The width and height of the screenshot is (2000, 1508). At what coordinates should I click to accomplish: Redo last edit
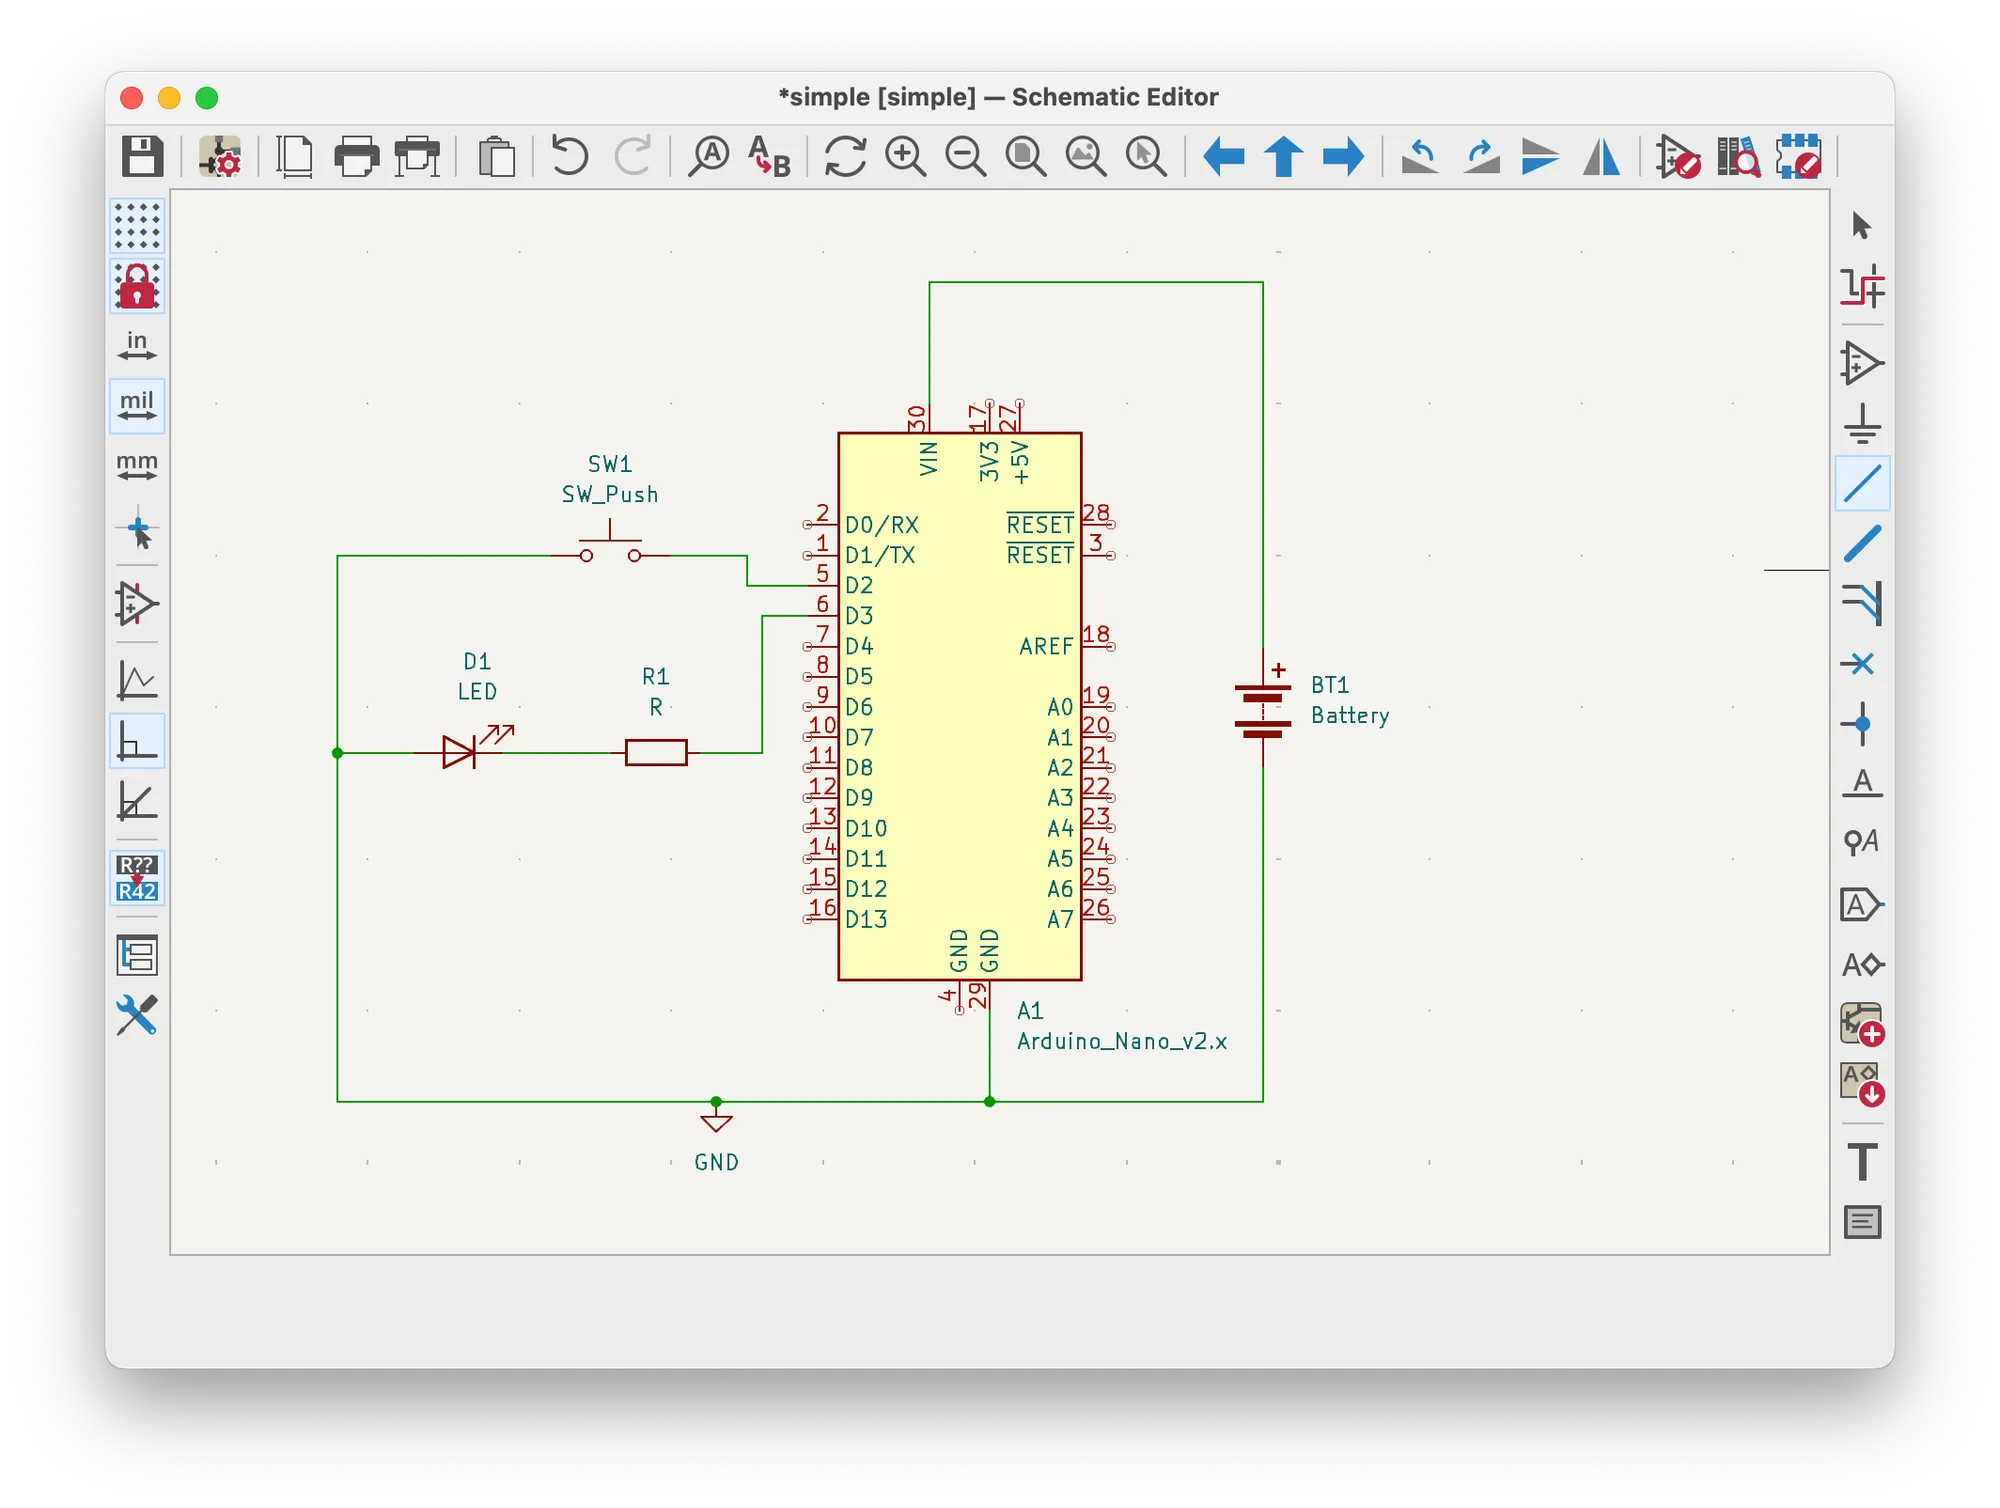(632, 157)
